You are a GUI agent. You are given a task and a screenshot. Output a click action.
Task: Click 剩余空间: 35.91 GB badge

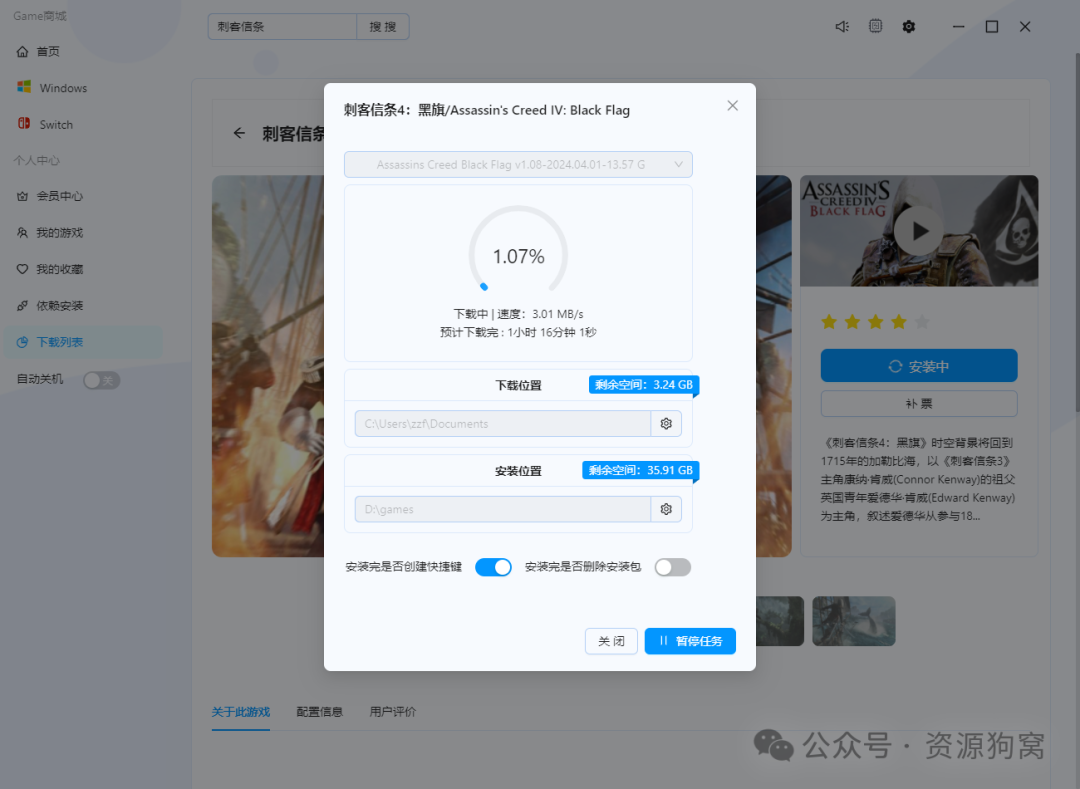[x=641, y=470]
